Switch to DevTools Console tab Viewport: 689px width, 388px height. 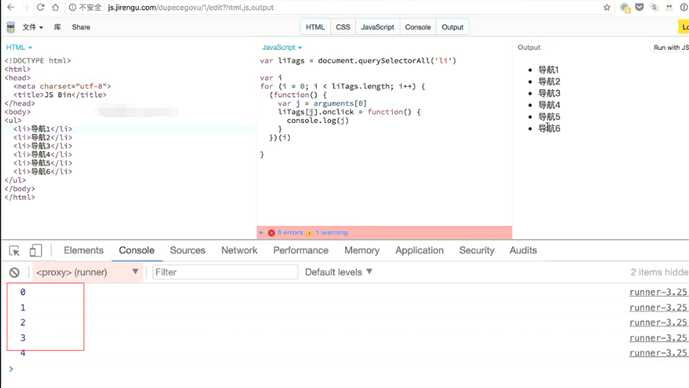(x=137, y=250)
